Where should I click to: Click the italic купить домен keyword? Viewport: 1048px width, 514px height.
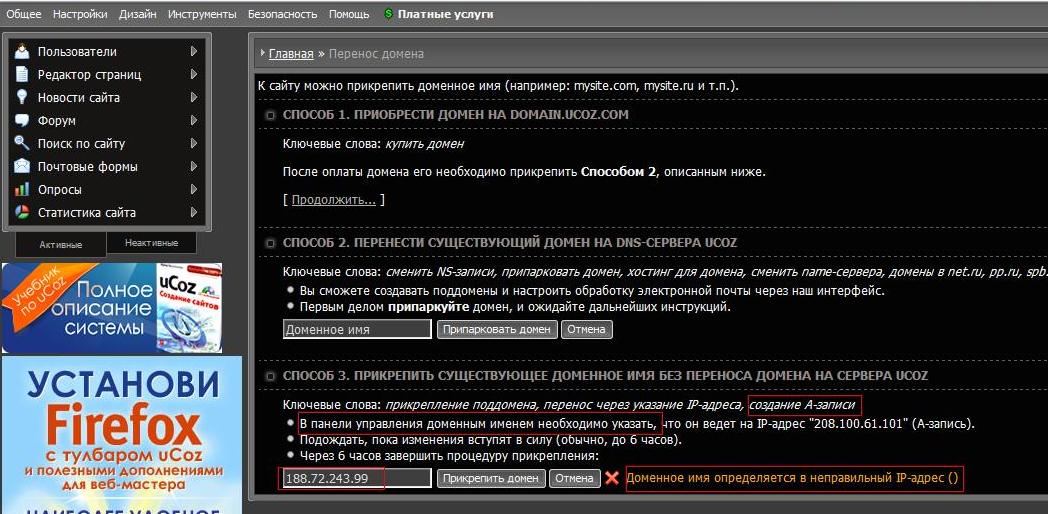(x=425, y=144)
